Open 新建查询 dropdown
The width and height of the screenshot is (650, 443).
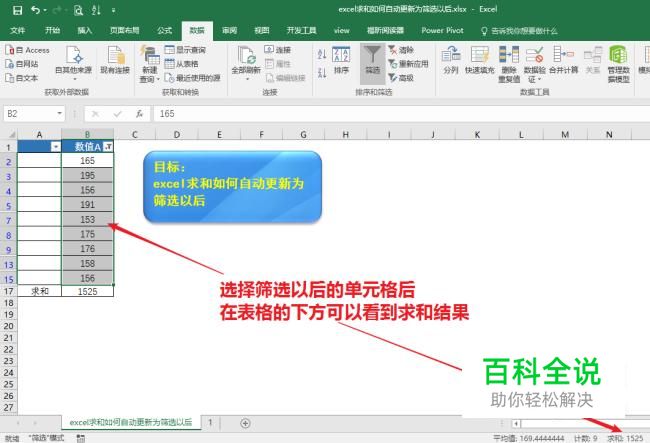tap(150, 64)
